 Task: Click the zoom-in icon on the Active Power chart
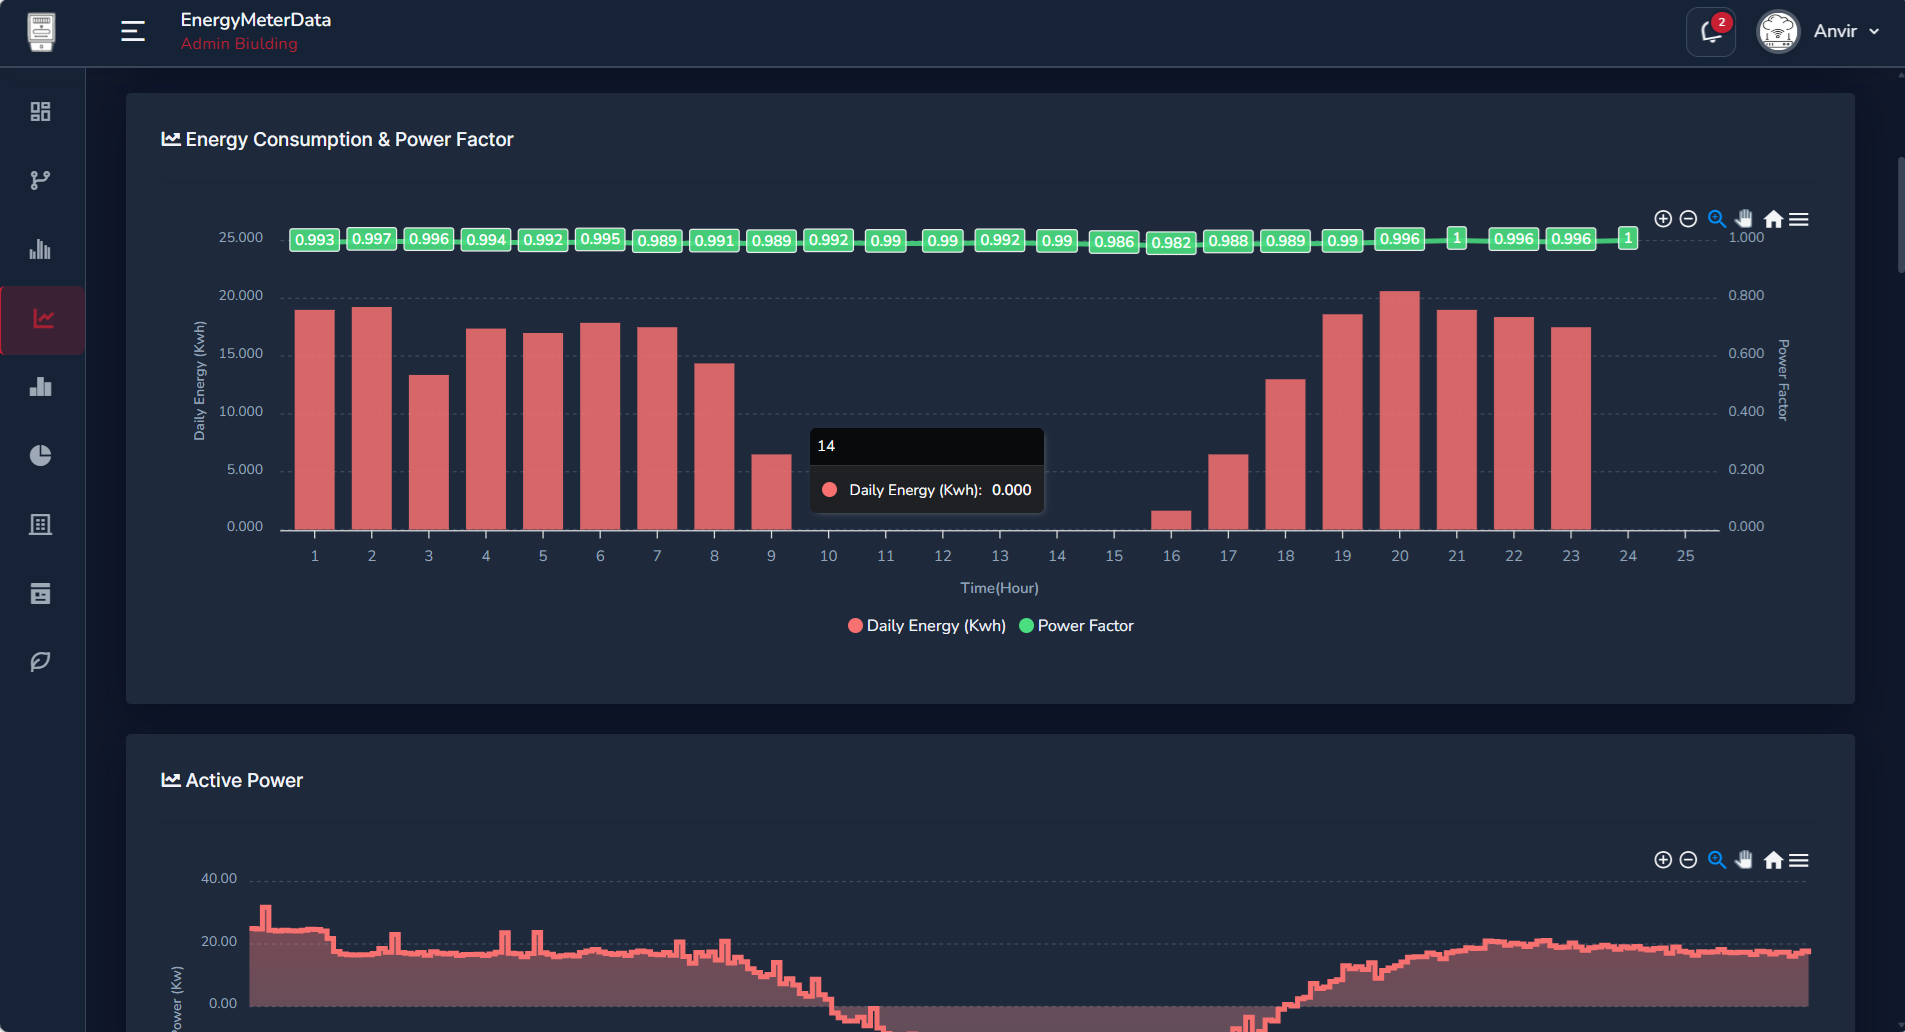click(x=1663, y=859)
